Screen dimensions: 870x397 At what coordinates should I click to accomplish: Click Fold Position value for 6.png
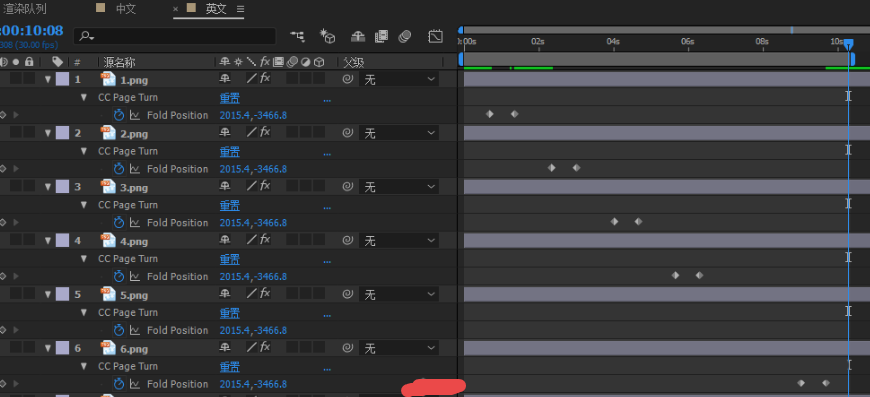253,384
